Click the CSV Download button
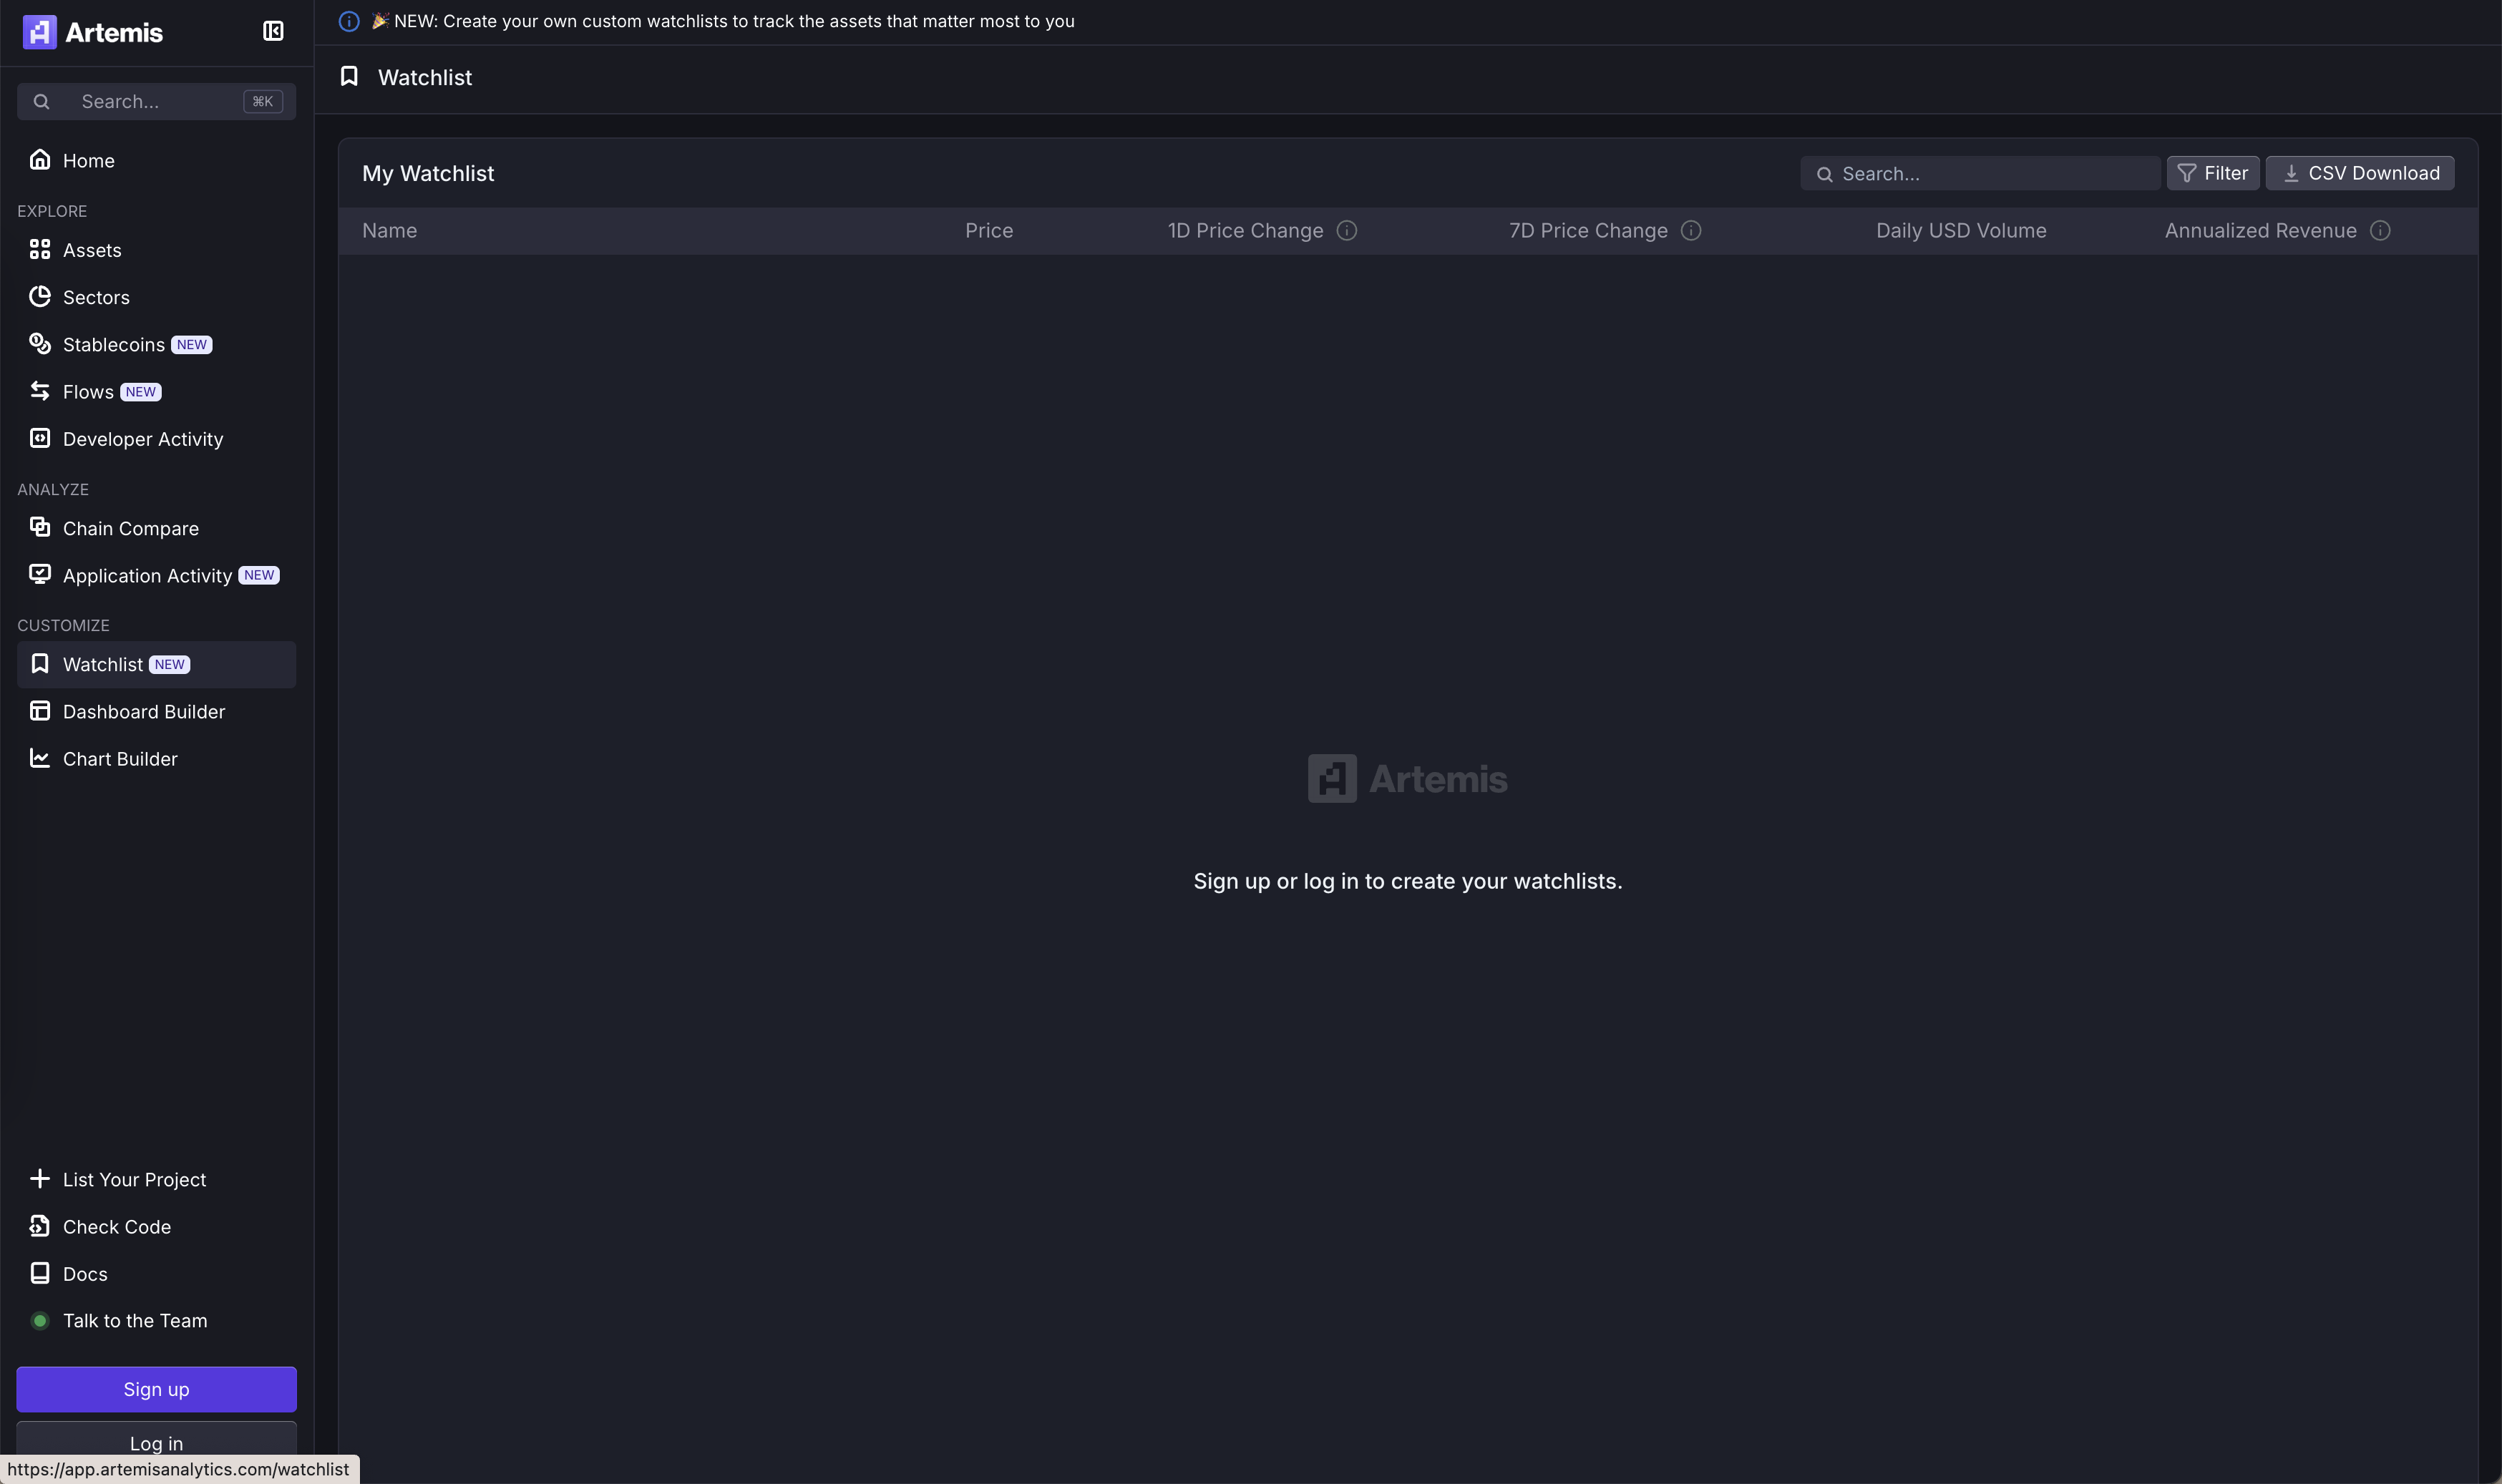Viewport: 2502px width, 1484px height. [x=2359, y=173]
